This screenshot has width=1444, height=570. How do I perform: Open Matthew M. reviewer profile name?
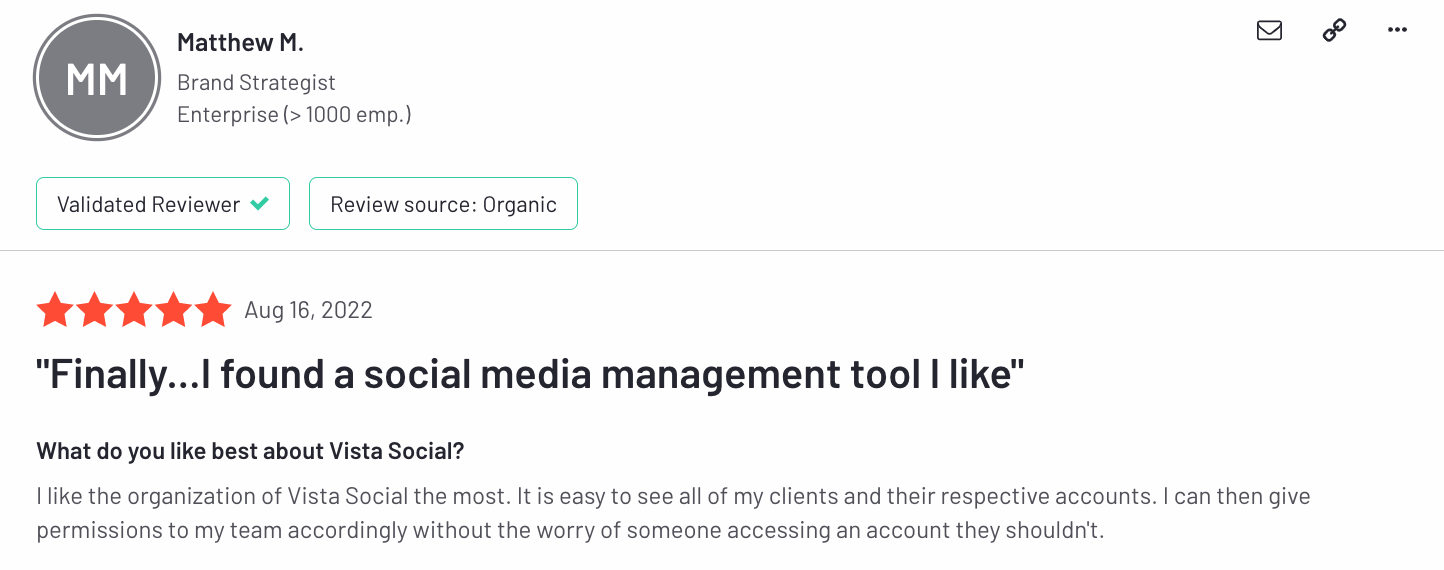[x=240, y=43]
